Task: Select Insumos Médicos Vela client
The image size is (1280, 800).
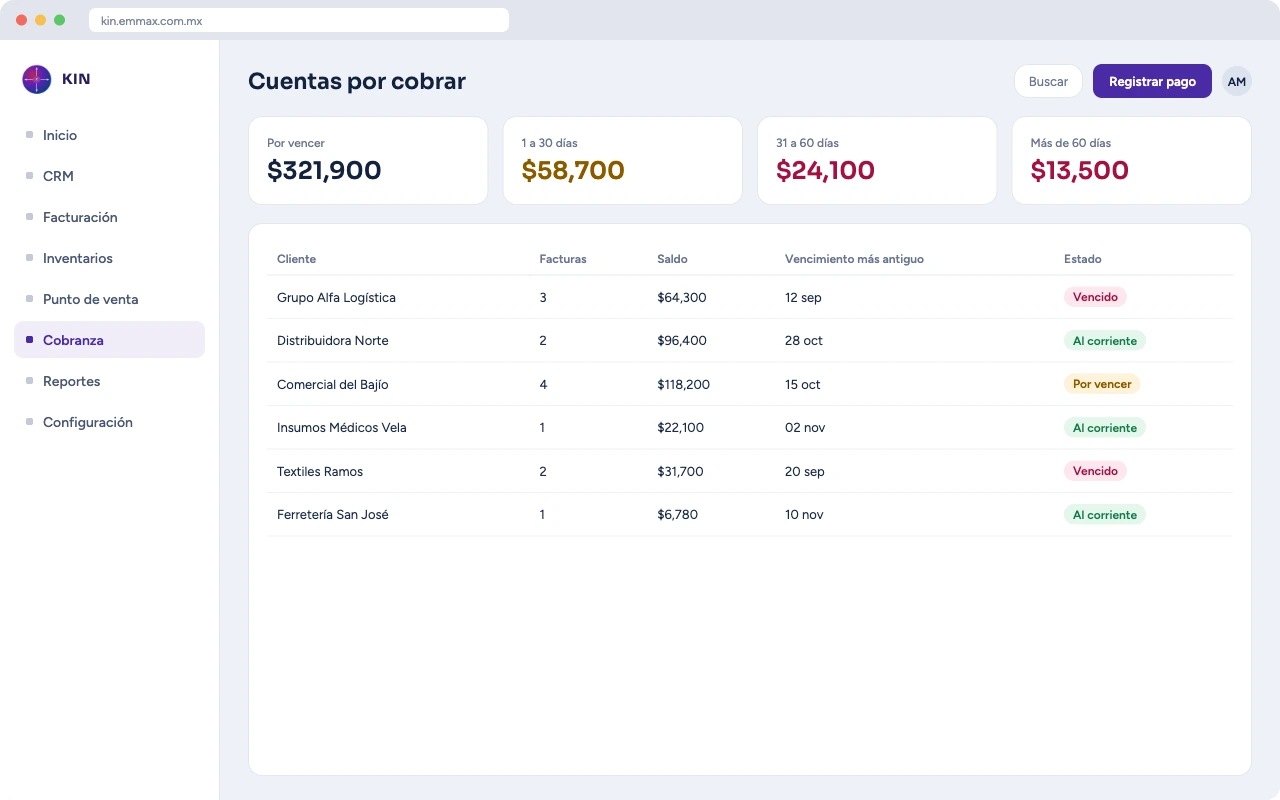Action: tap(342, 428)
